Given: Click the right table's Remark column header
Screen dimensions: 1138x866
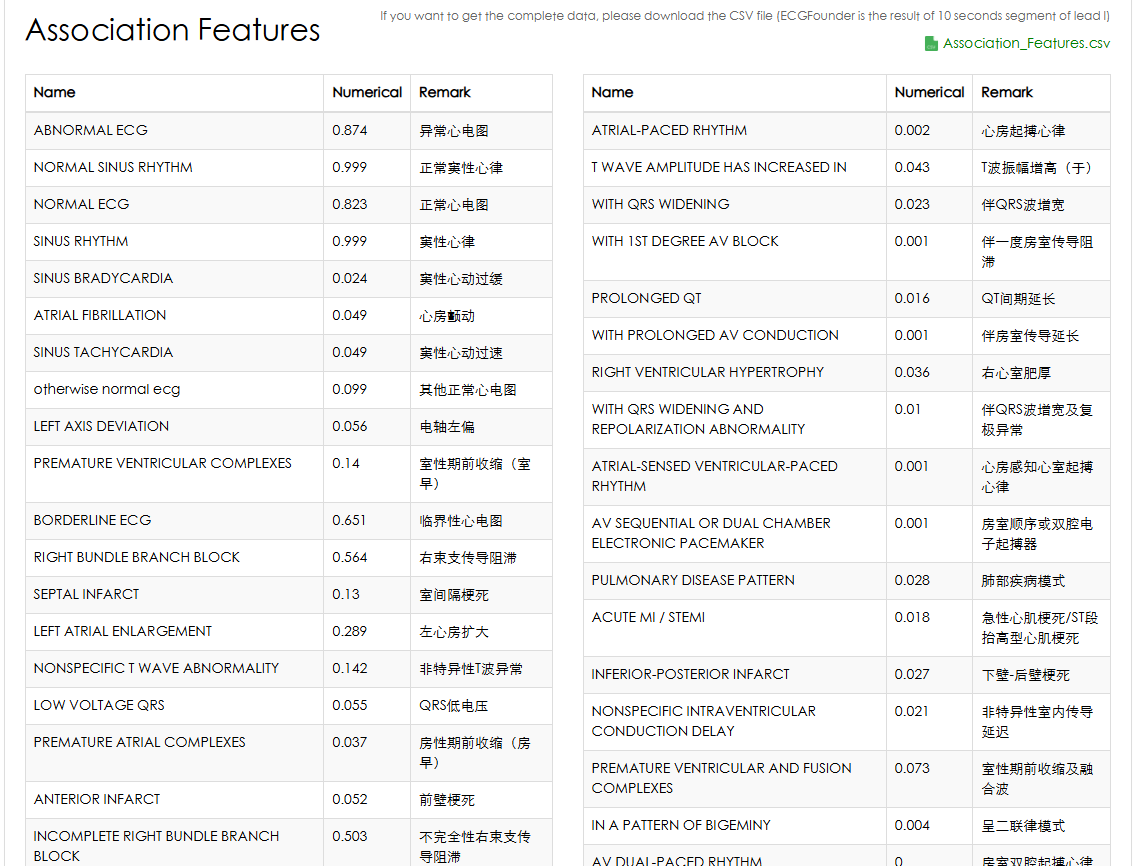Looking at the screenshot, I should coord(1007,92).
